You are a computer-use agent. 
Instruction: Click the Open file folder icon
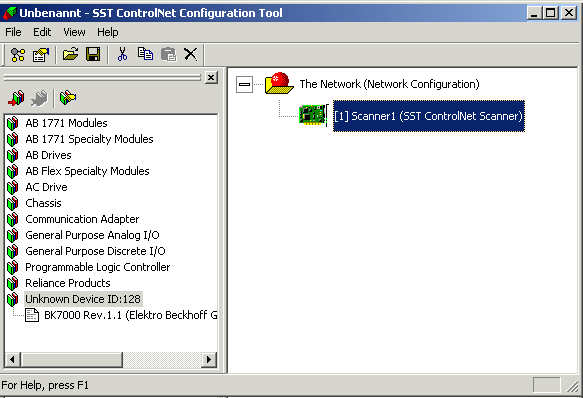click(x=70, y=54)
